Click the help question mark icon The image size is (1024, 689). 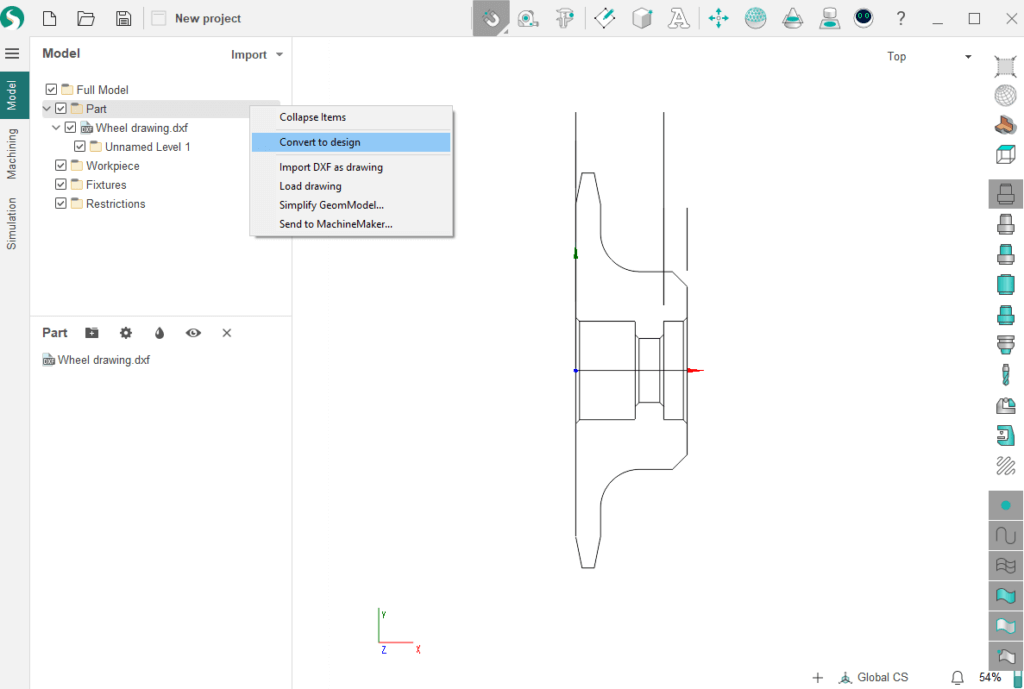pyautogui.click(x=901, y=18)
